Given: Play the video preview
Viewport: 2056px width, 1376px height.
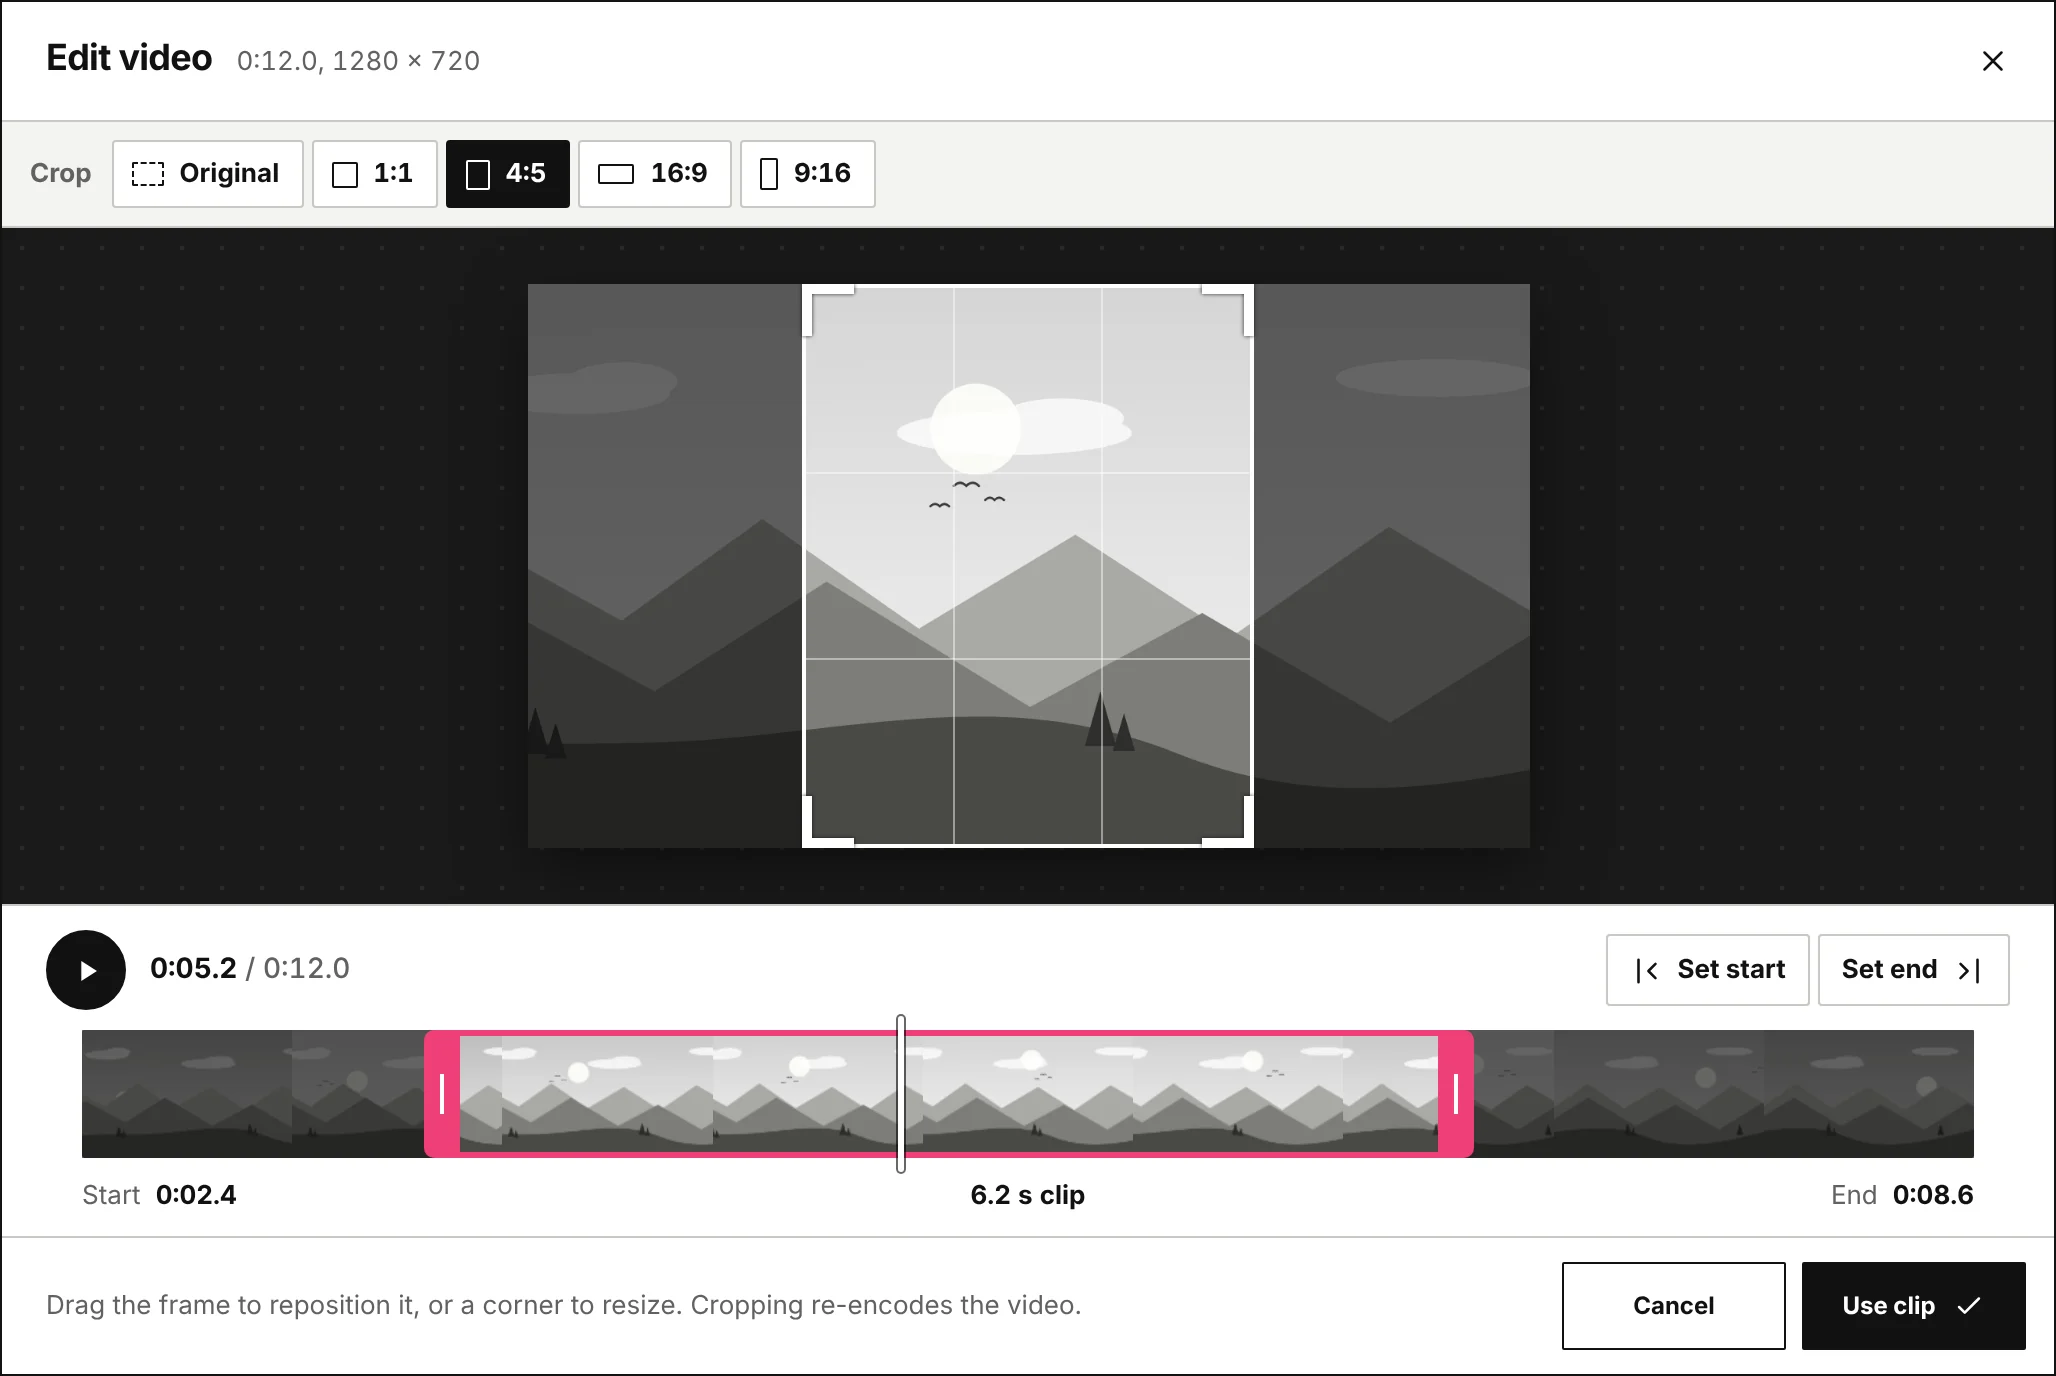Looking at the screenshot, I should pos(86,970).
